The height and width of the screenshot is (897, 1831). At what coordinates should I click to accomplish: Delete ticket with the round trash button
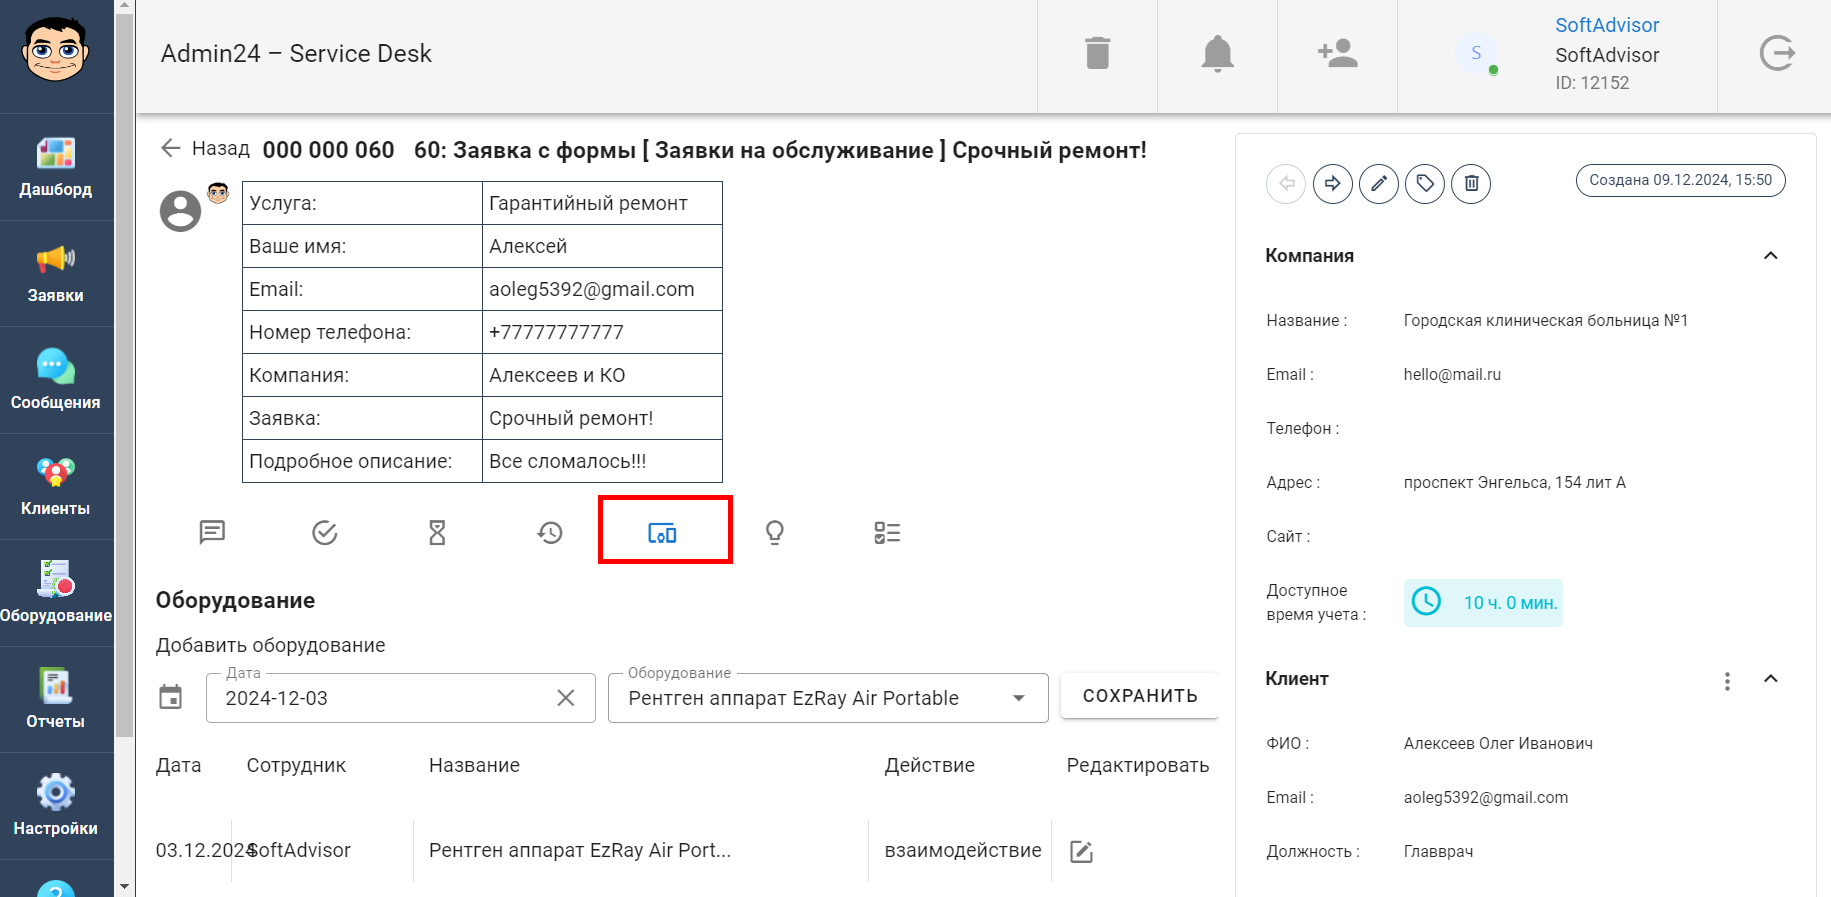click(x=1471, y=184)
